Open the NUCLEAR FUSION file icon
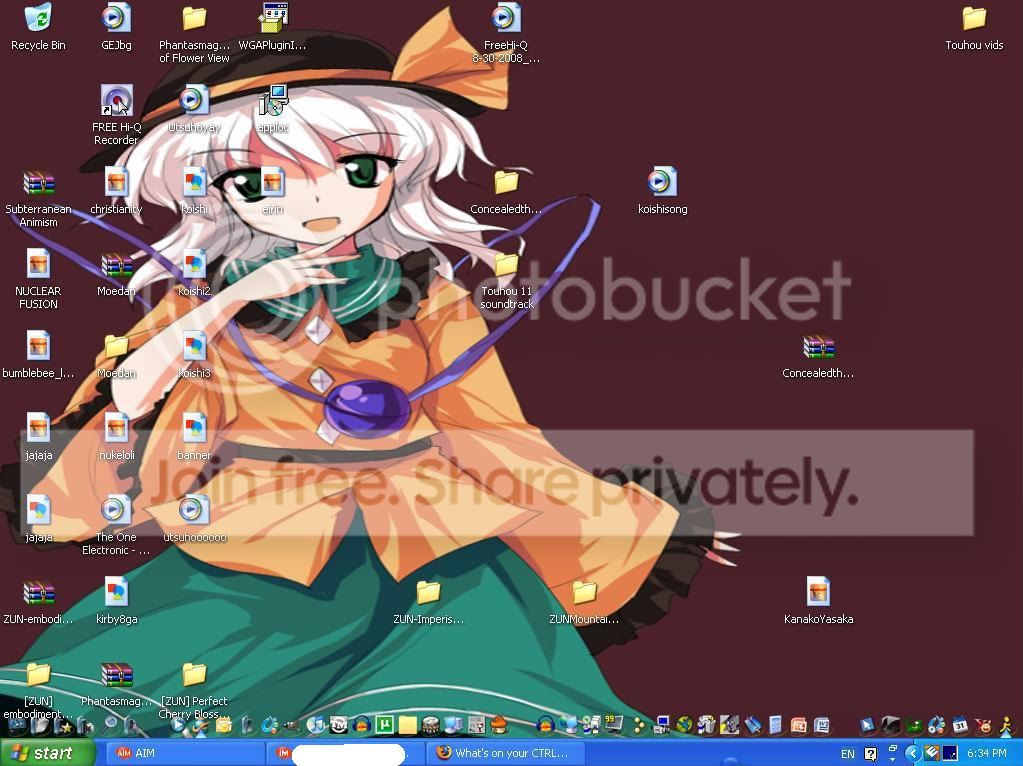The width and height of the screenshot is (1023, 766). coord(38,266)
